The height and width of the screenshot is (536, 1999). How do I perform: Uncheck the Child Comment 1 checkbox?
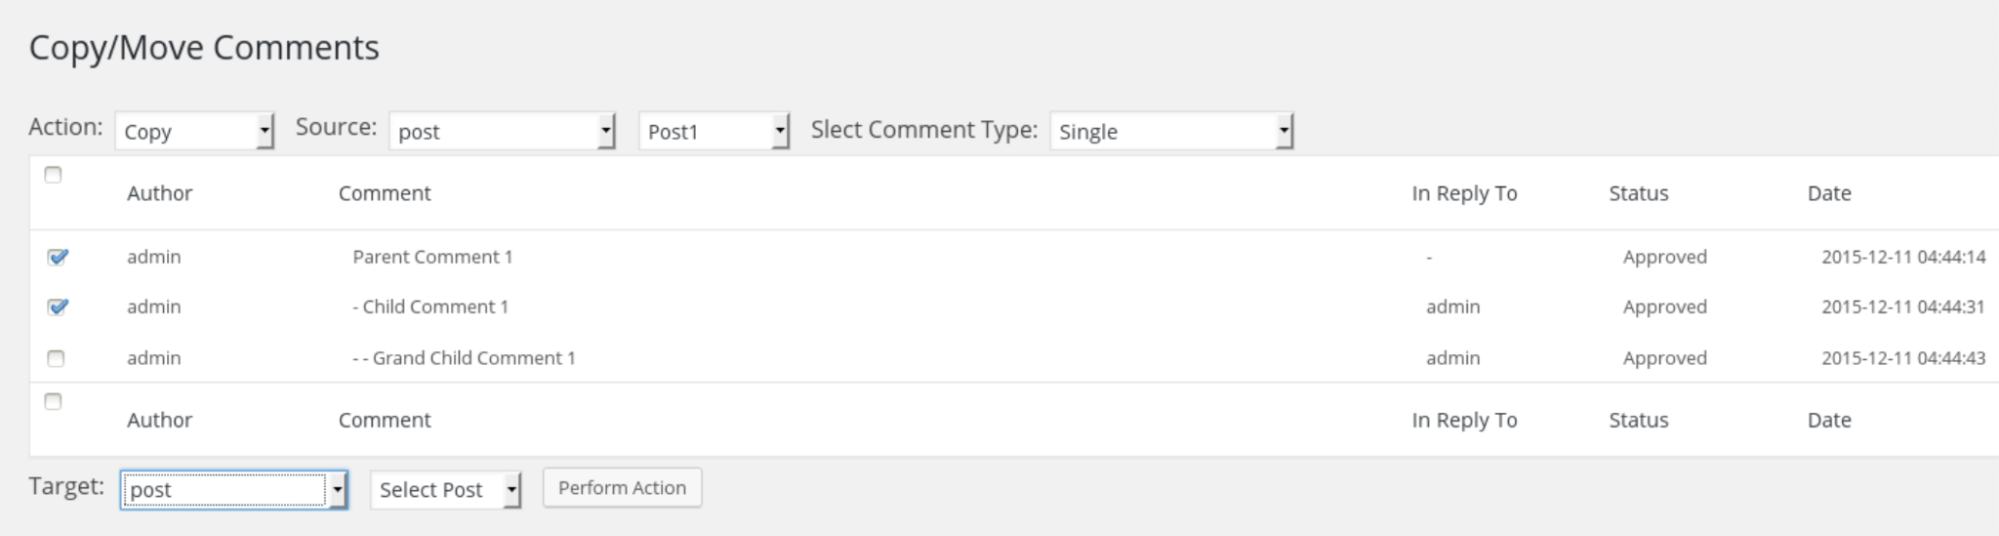pyautogui.click(x=57, y=307)
